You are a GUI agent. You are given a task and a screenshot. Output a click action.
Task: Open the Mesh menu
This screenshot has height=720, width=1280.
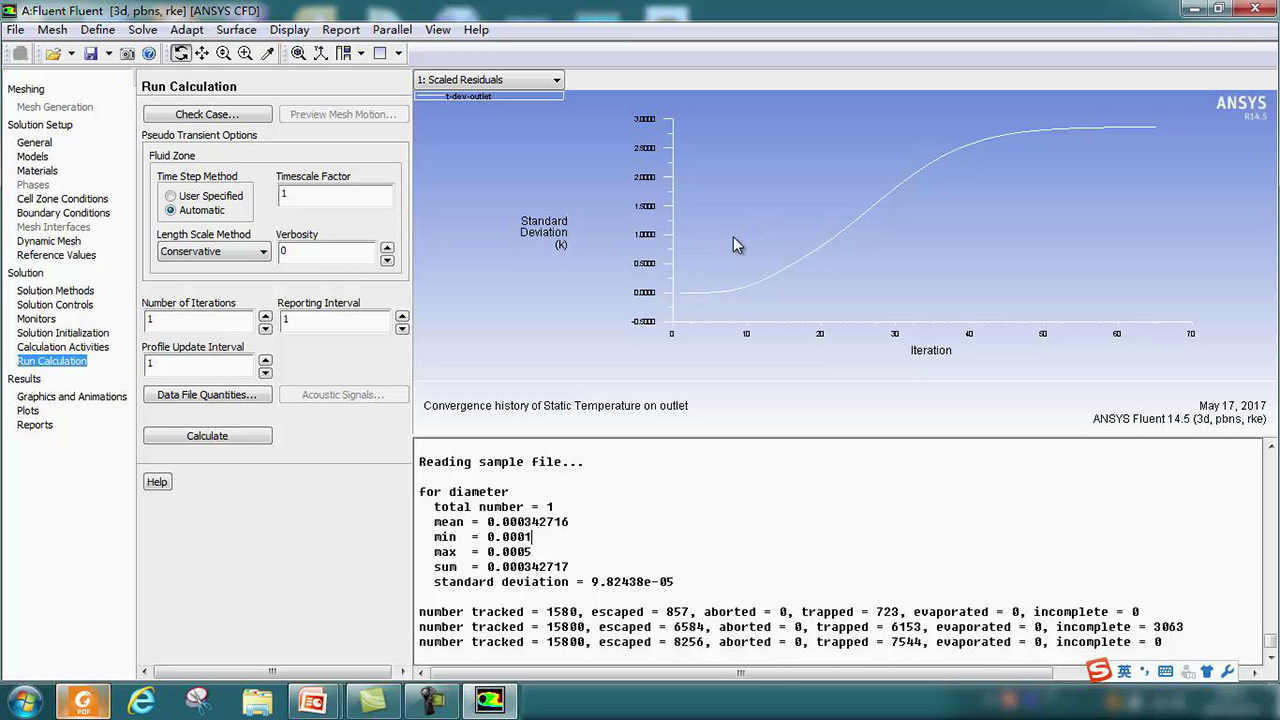click(x=52, y=30)
